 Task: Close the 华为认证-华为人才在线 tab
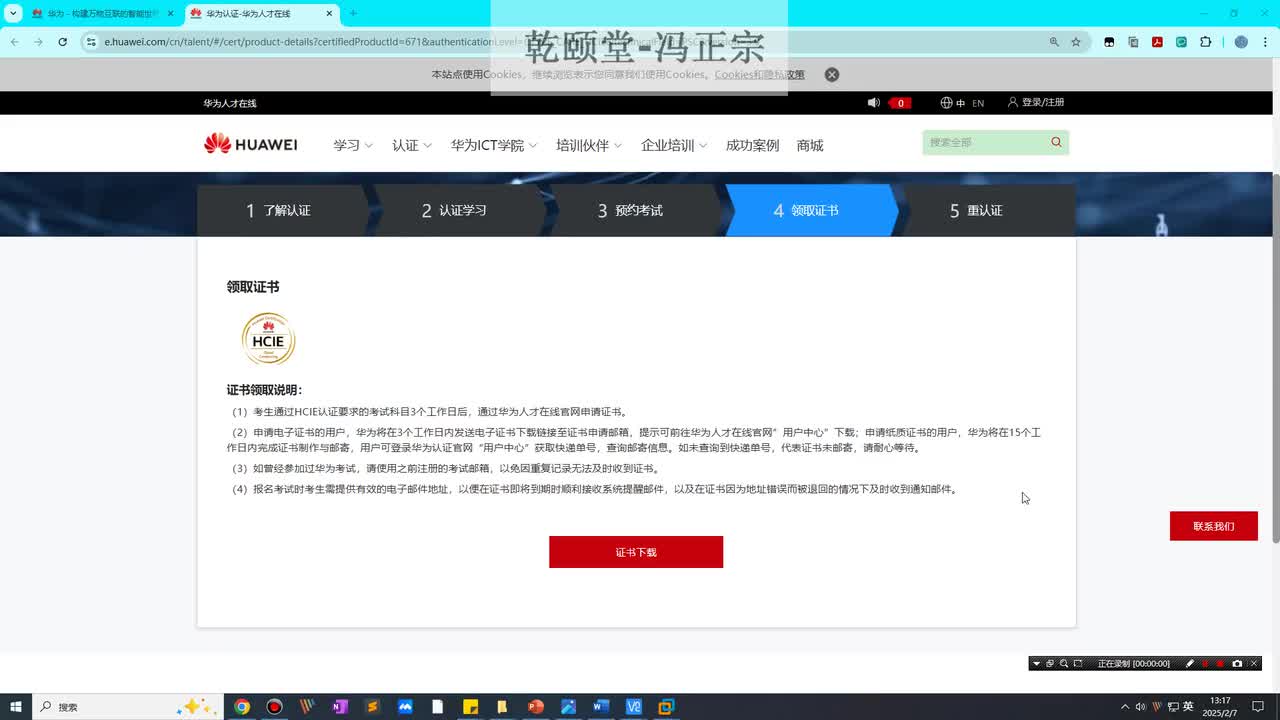coord(329,13)
